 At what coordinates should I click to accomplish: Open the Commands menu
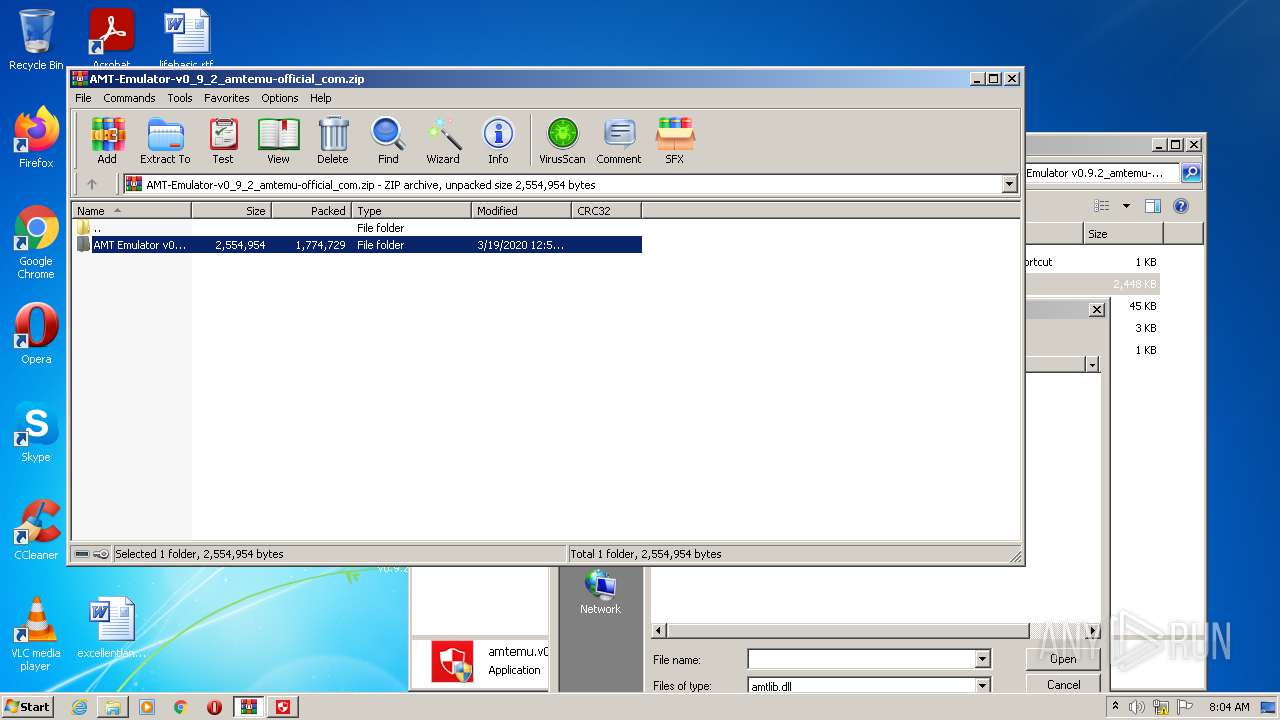coord(129,98)
